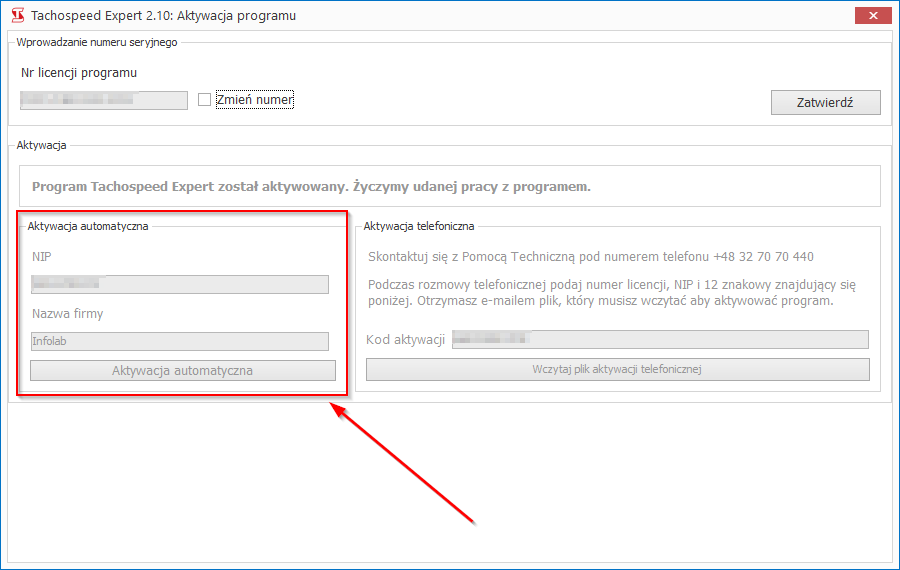Click the NIP input field

[180, 284]
